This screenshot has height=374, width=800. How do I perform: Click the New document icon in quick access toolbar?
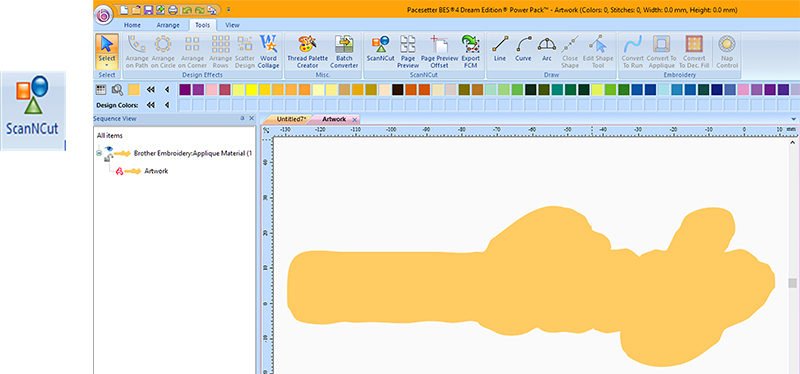124,10
